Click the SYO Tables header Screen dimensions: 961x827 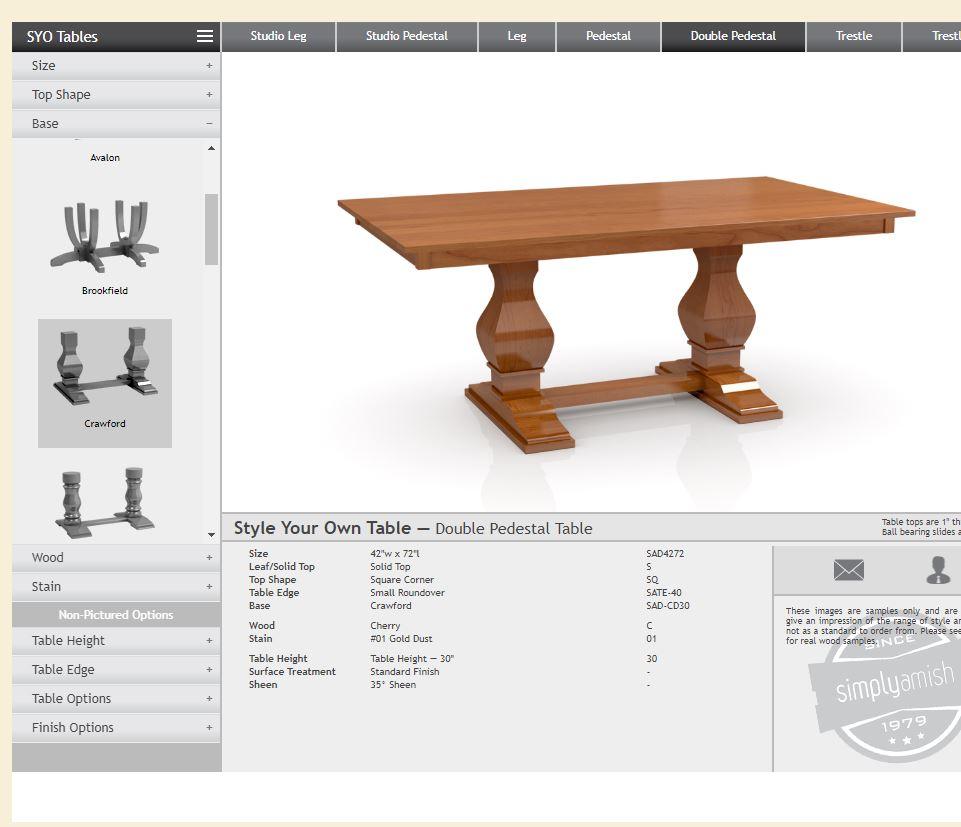coord(64,36)
